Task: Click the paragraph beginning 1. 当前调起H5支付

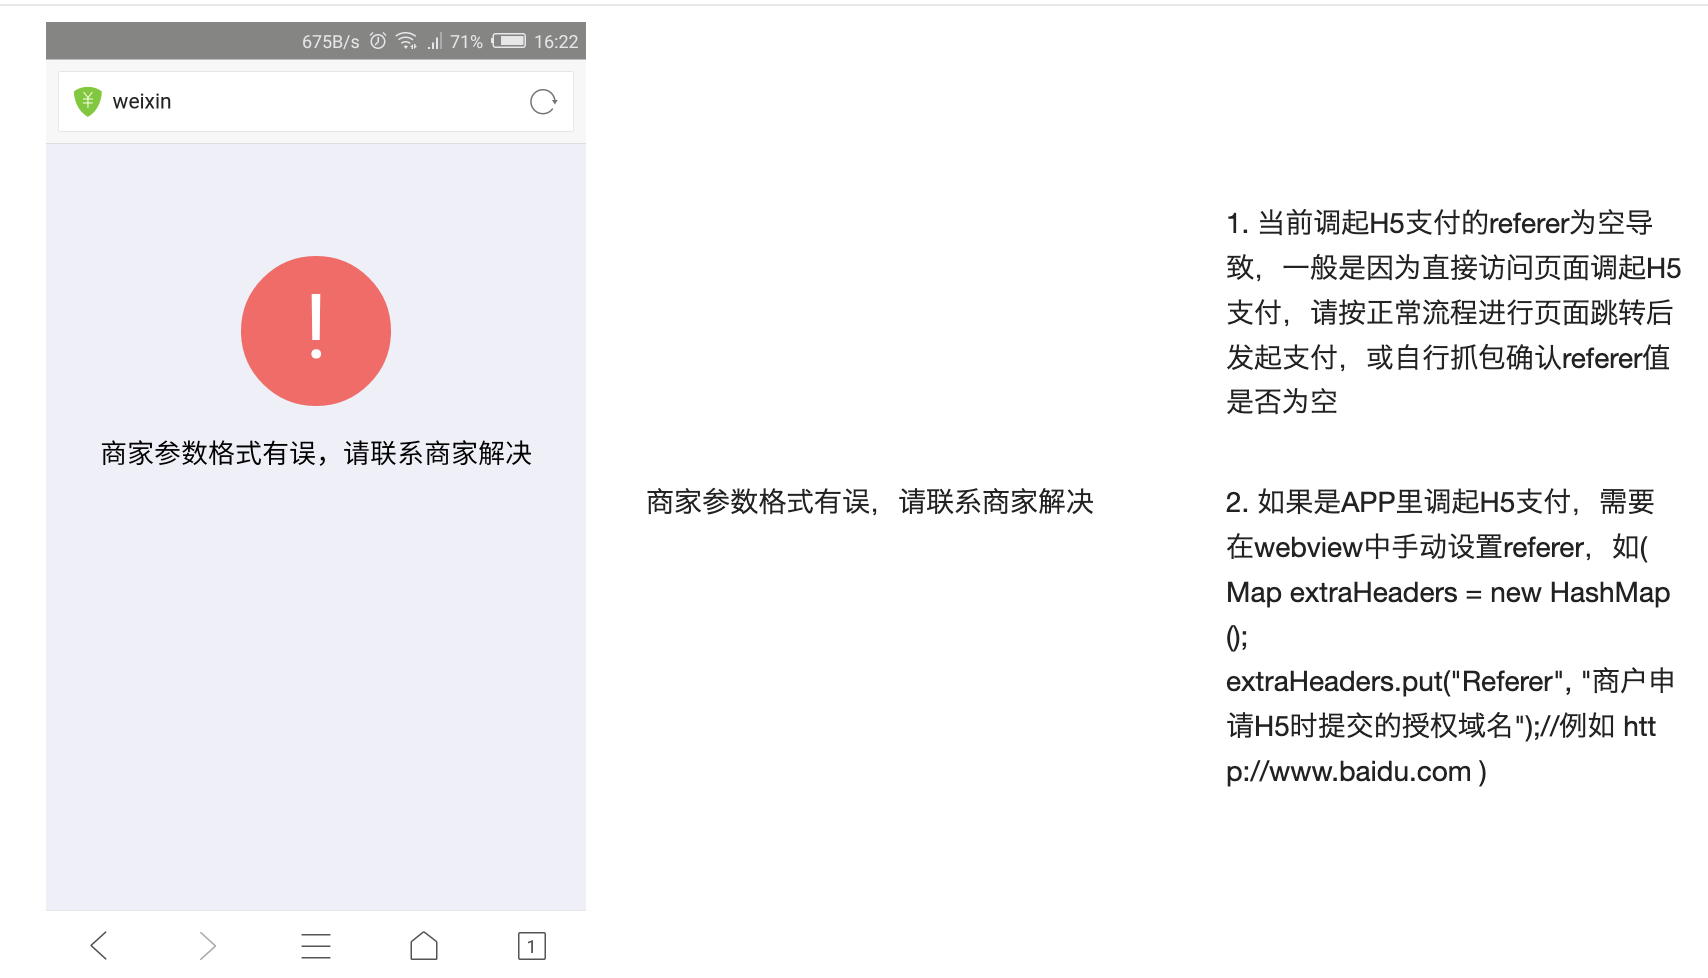Action: 1454,312
